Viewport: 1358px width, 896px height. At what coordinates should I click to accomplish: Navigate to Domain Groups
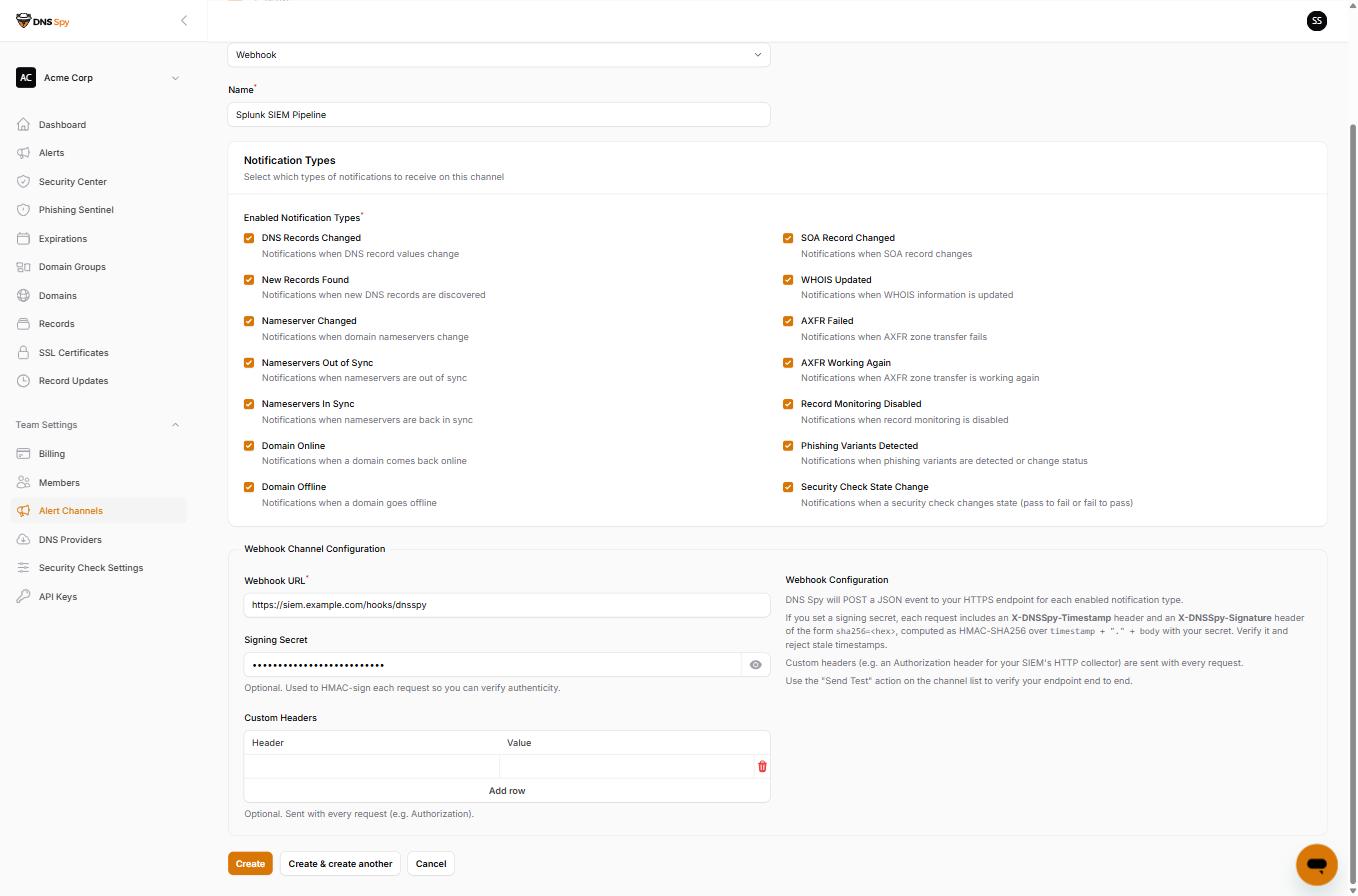click(x=98, y=267)
